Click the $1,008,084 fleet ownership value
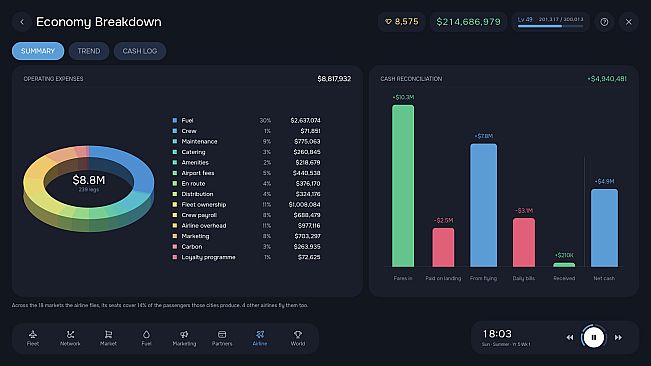The width and height of the screenshot is (651, 366). click(x=305, y=205)
